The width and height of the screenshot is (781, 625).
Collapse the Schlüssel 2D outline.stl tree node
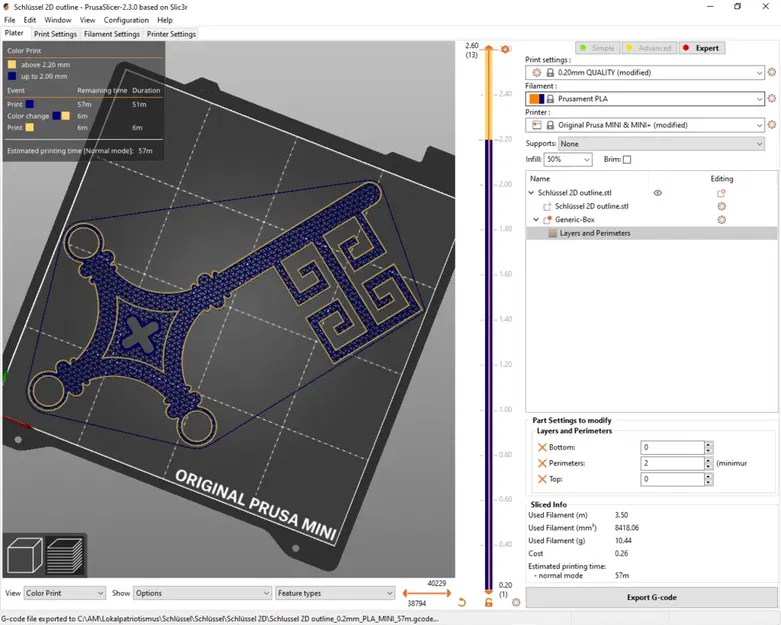coord(531,193)
